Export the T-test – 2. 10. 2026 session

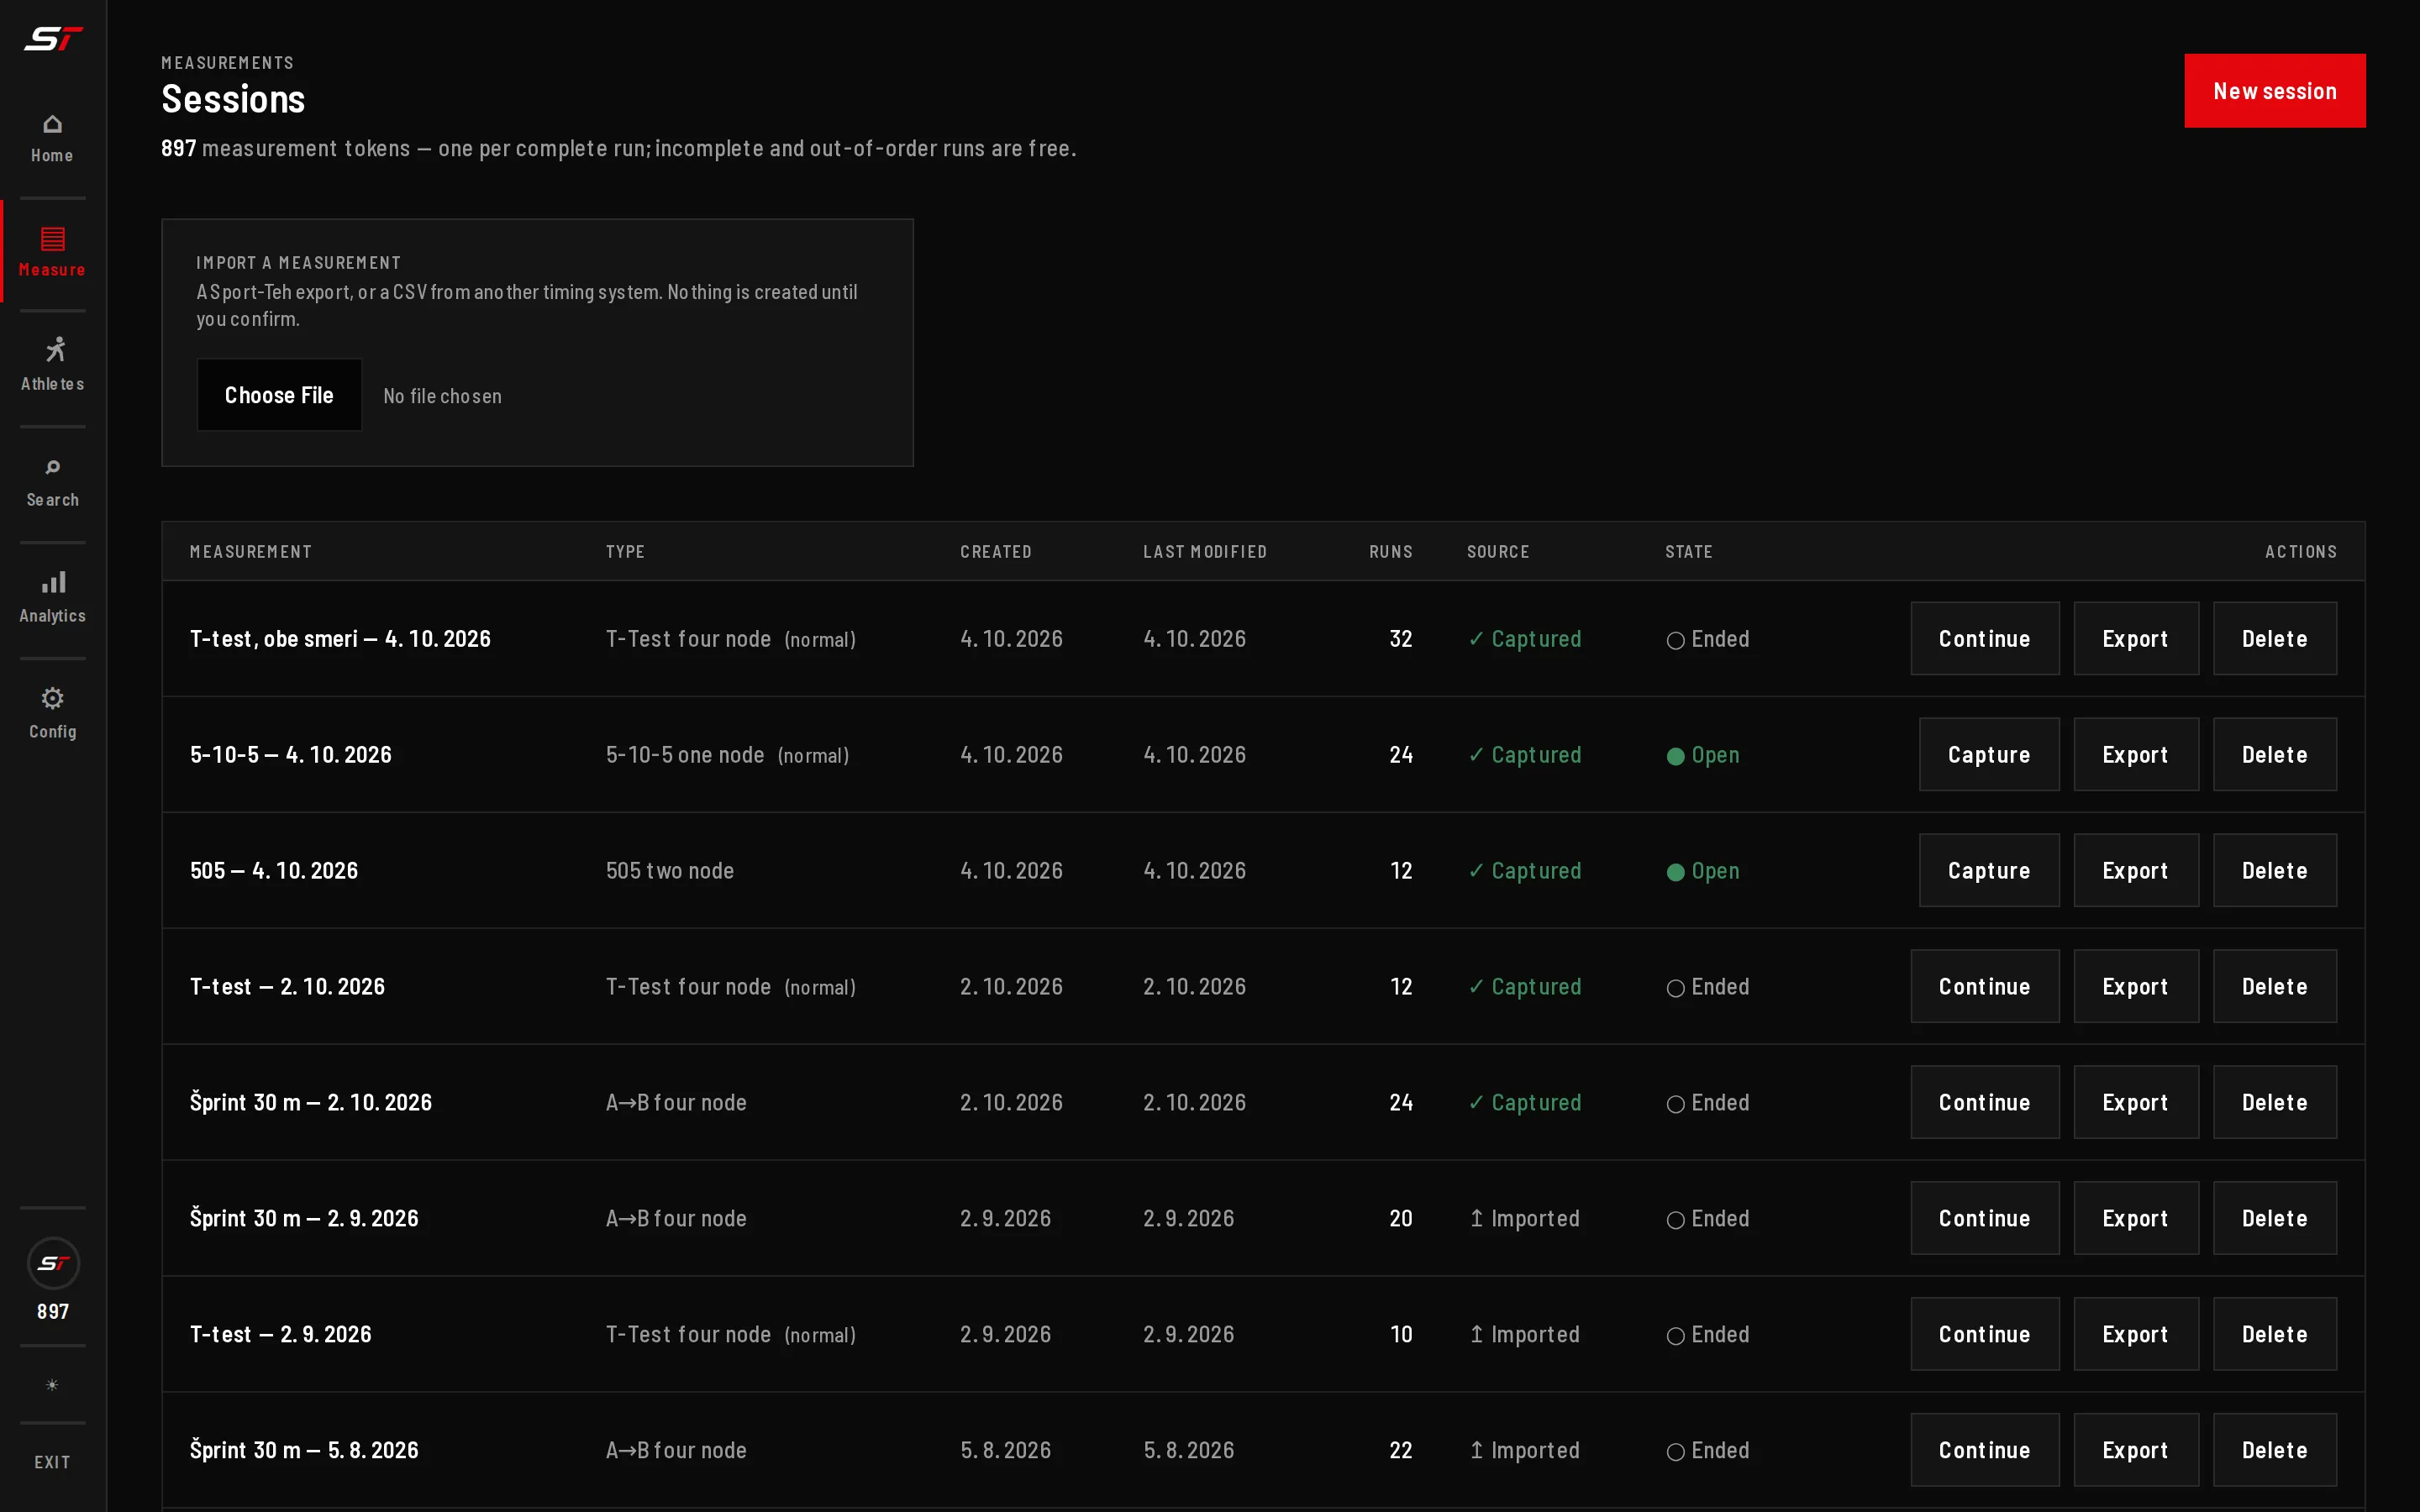click(2135, 986)
